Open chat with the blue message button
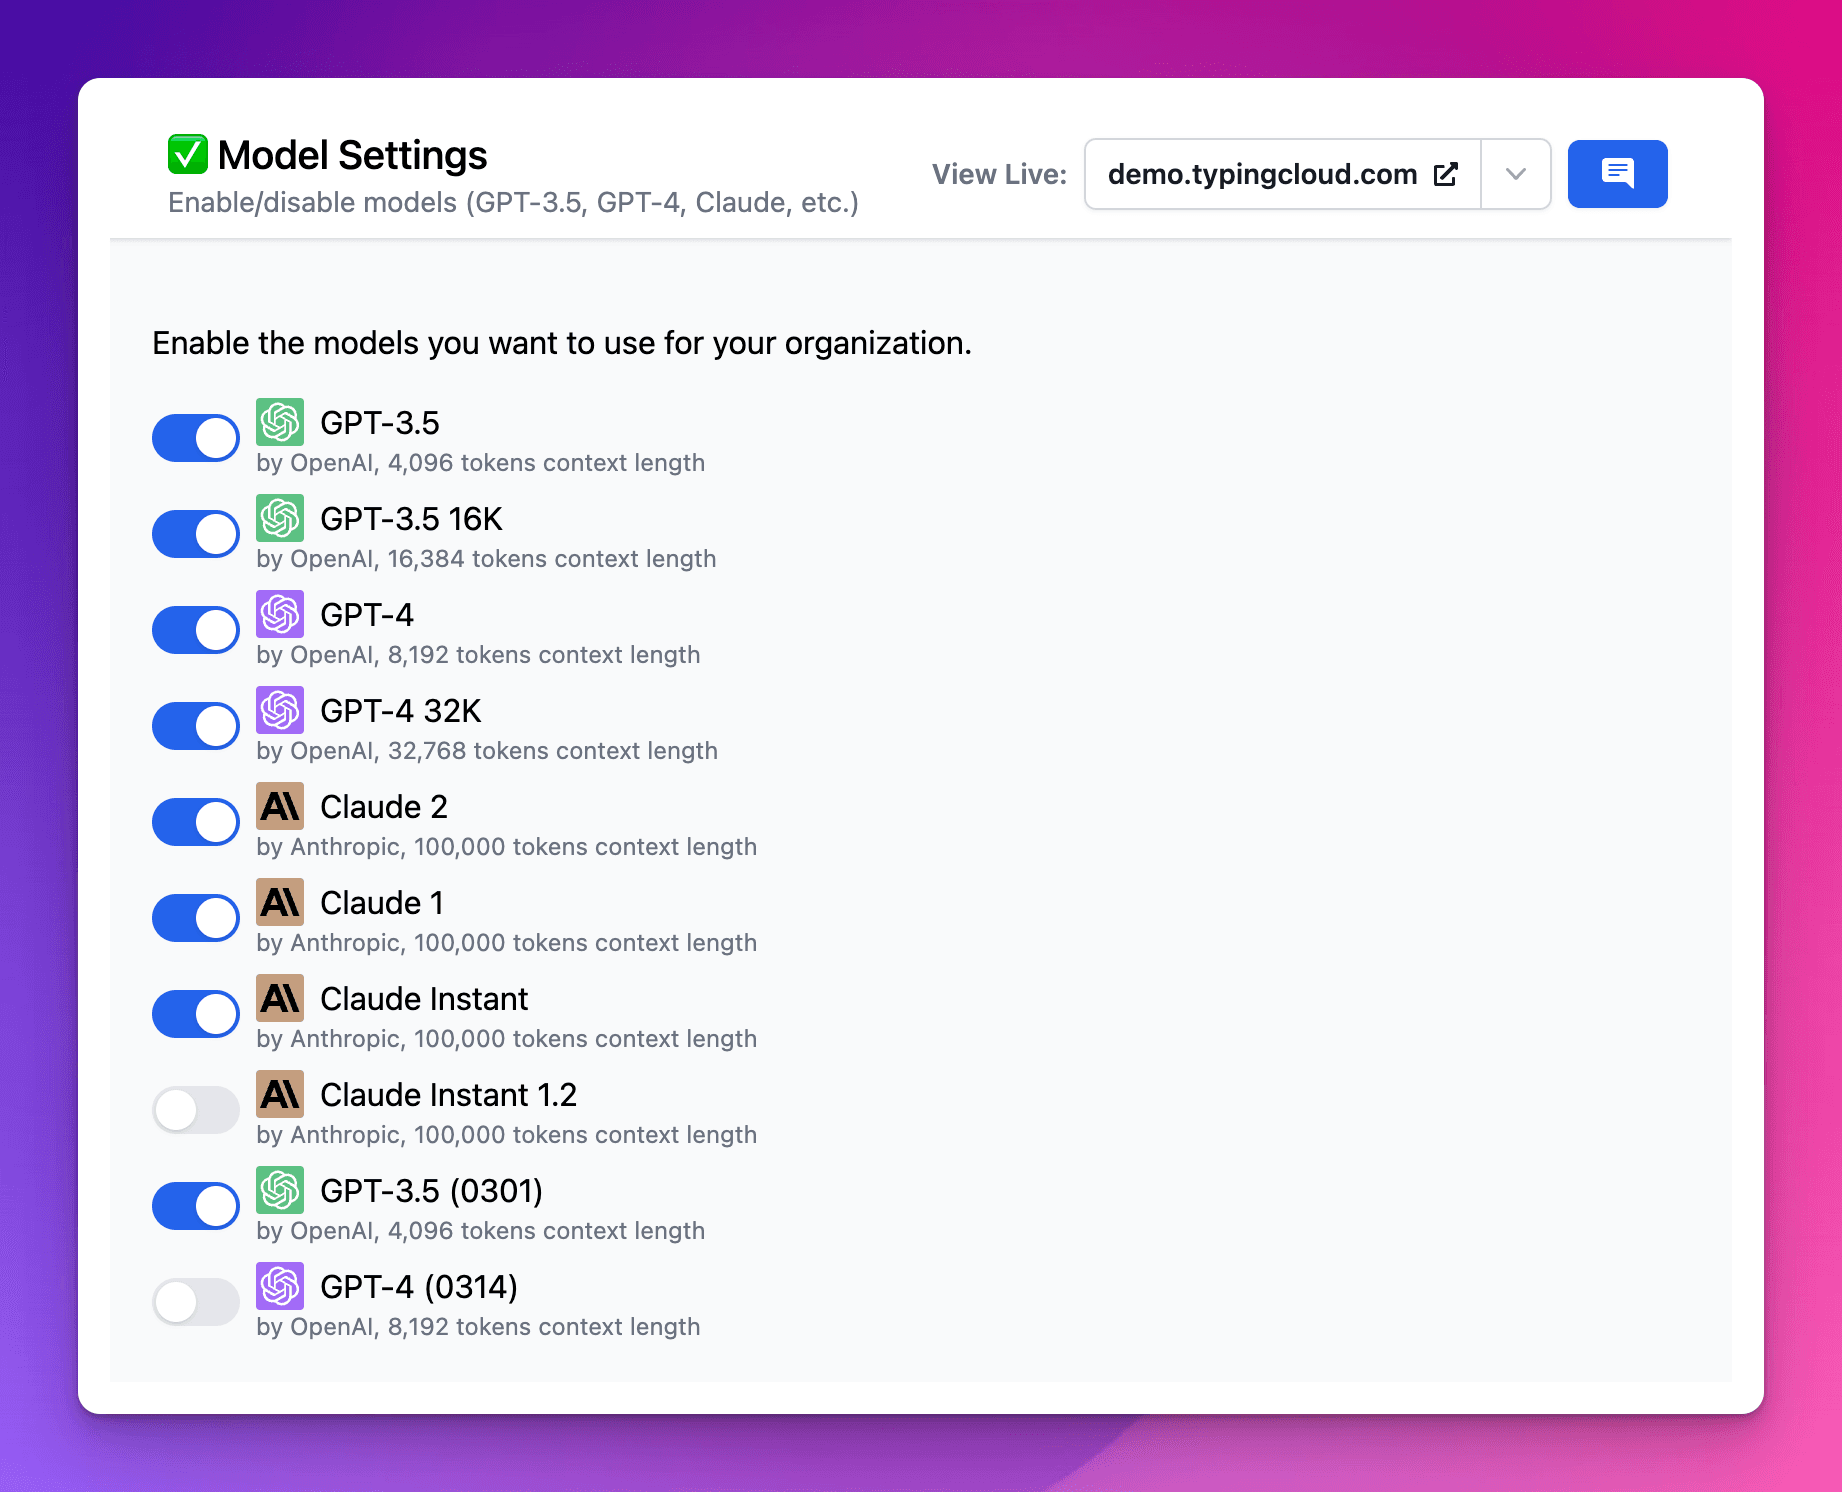Viewport: 1842px width, 1492px height. (x=1617, y=174)
